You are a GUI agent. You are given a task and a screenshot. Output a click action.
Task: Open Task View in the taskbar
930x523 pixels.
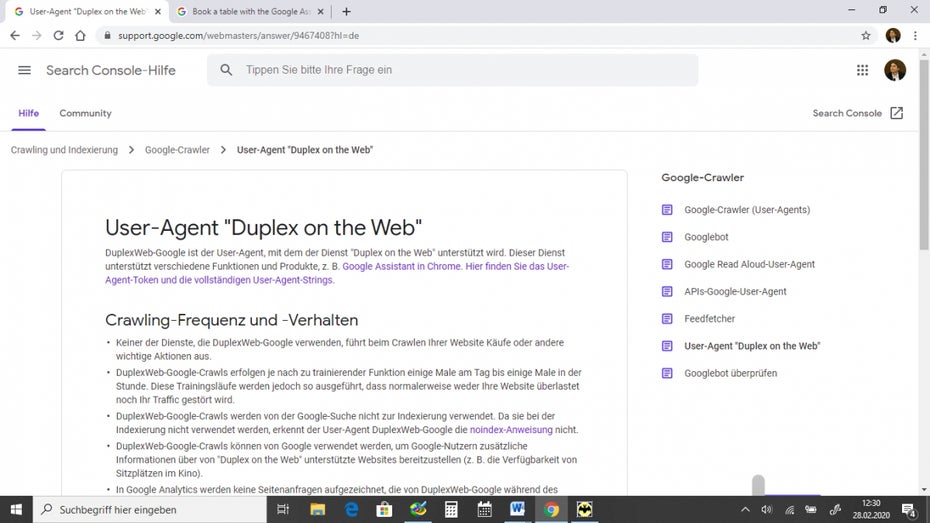pyautogui.click(x=283, y=509)
